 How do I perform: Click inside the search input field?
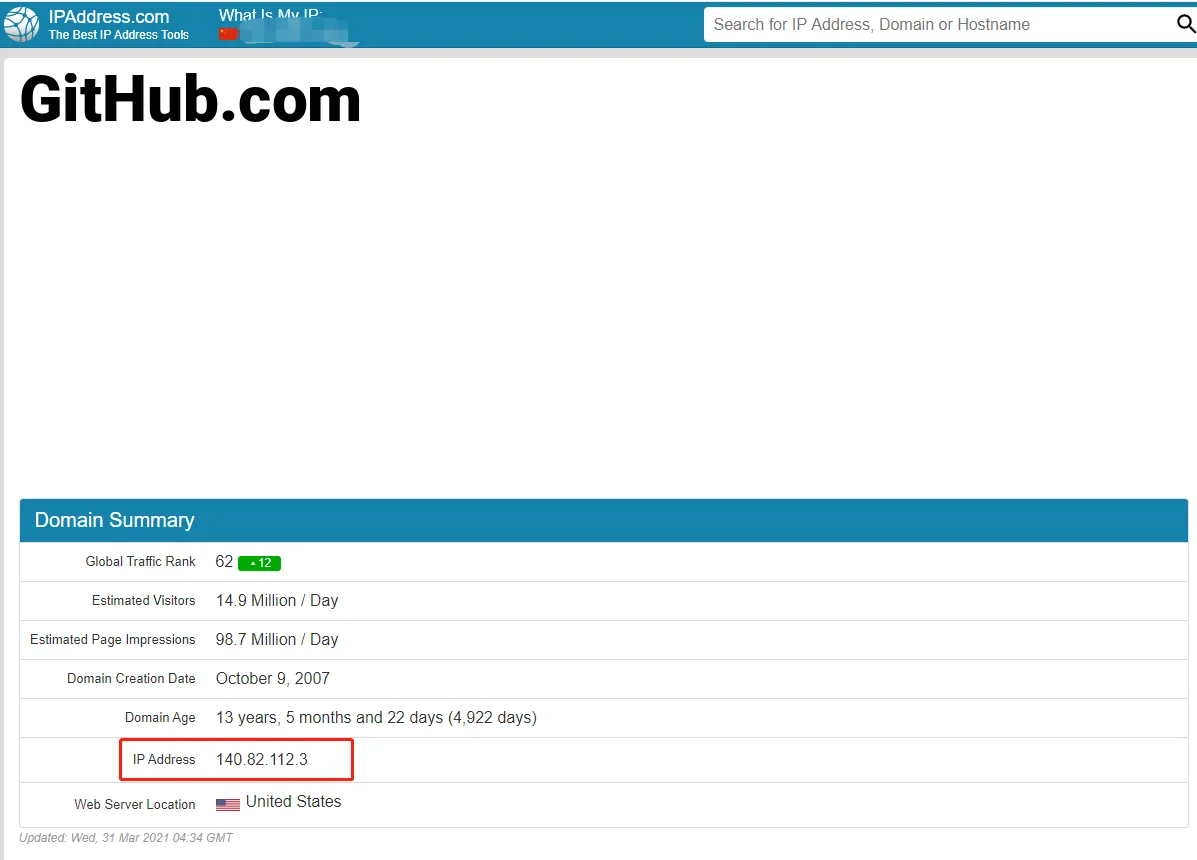(900, 23)
